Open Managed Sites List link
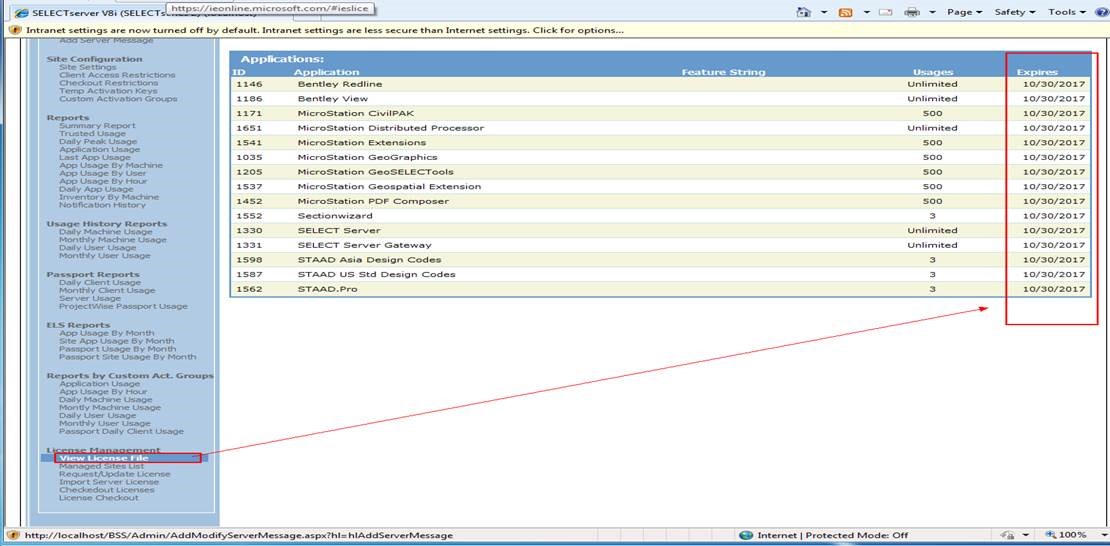Screen dimensions: 1110x546 [102, 466]
